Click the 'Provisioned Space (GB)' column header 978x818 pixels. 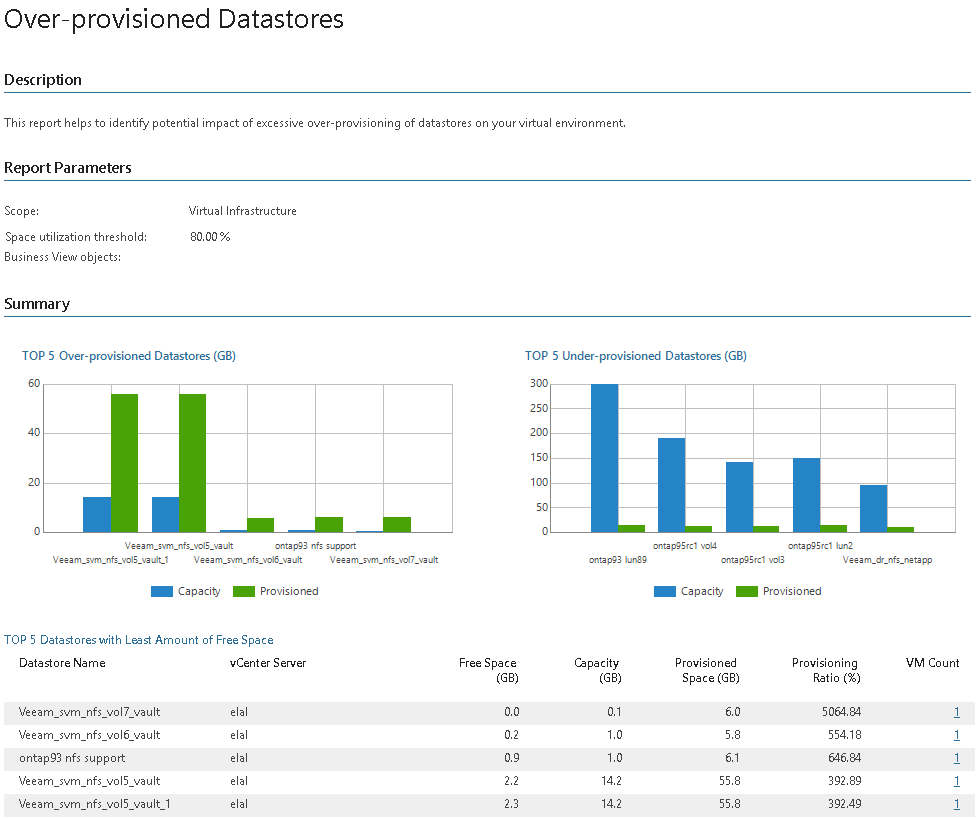pyautogui.click(x=707, y=670)
